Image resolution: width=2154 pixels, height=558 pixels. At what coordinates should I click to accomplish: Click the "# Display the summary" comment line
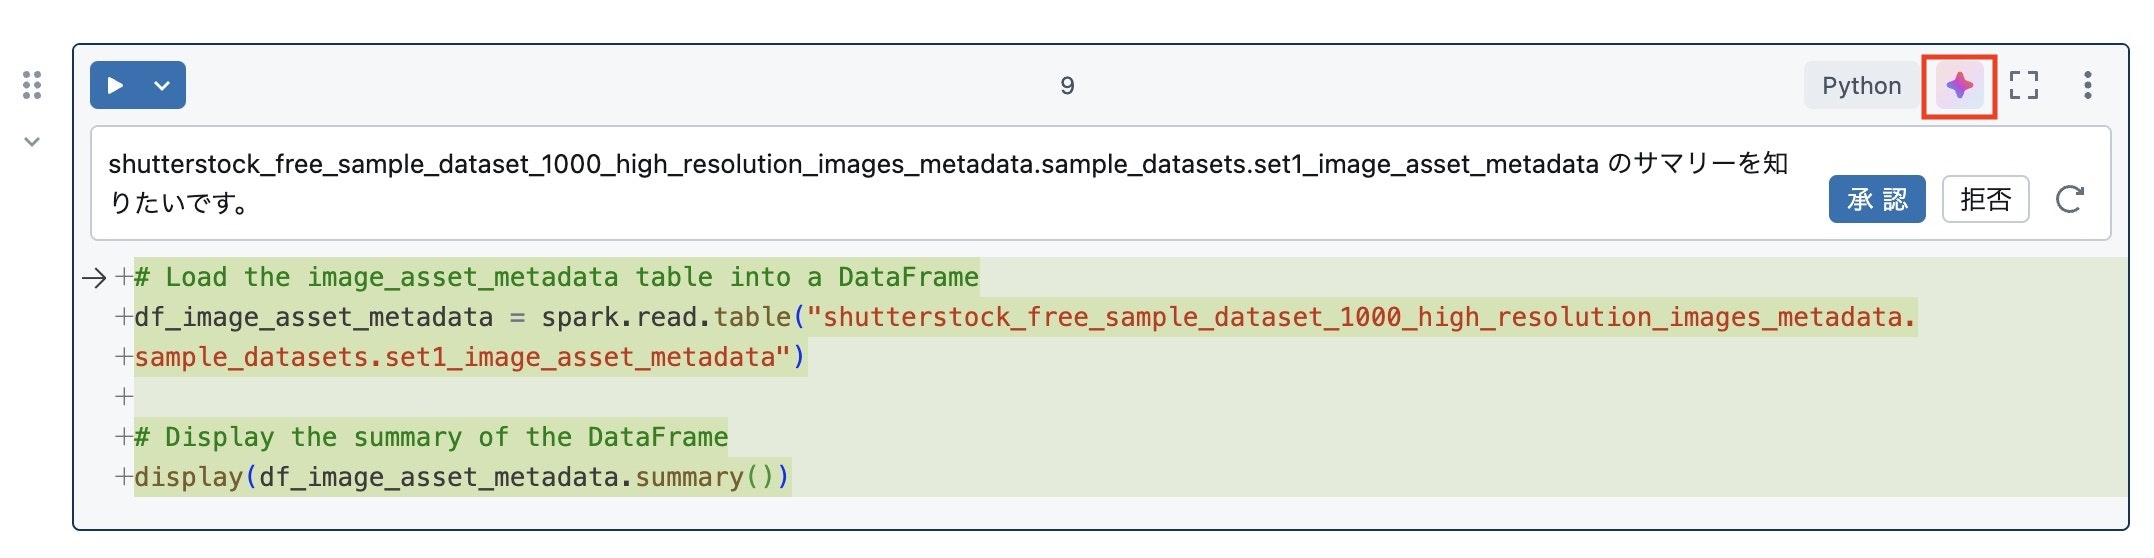click(x=430, y=437)
